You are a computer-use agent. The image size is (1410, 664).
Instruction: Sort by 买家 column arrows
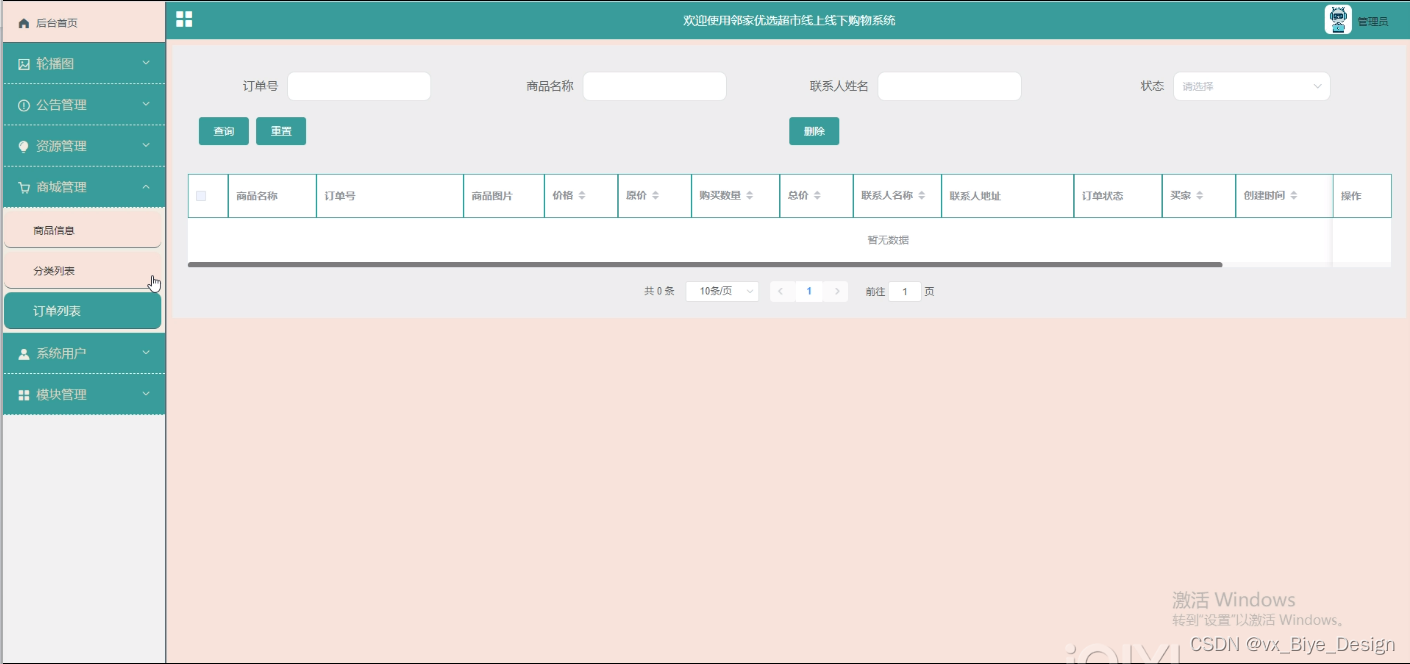click(1199, 196)
